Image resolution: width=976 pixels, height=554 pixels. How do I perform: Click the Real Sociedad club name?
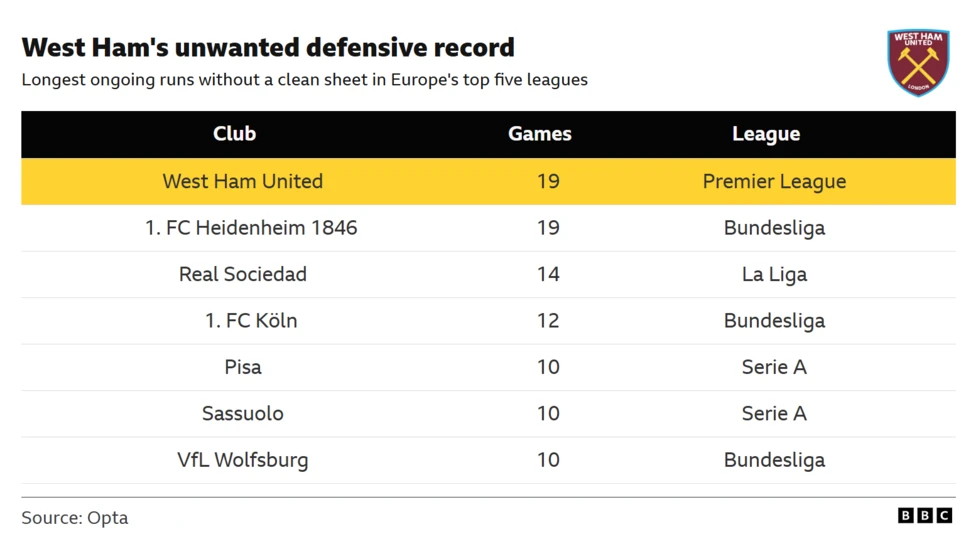pyautogui.click(x=243, y=274)
